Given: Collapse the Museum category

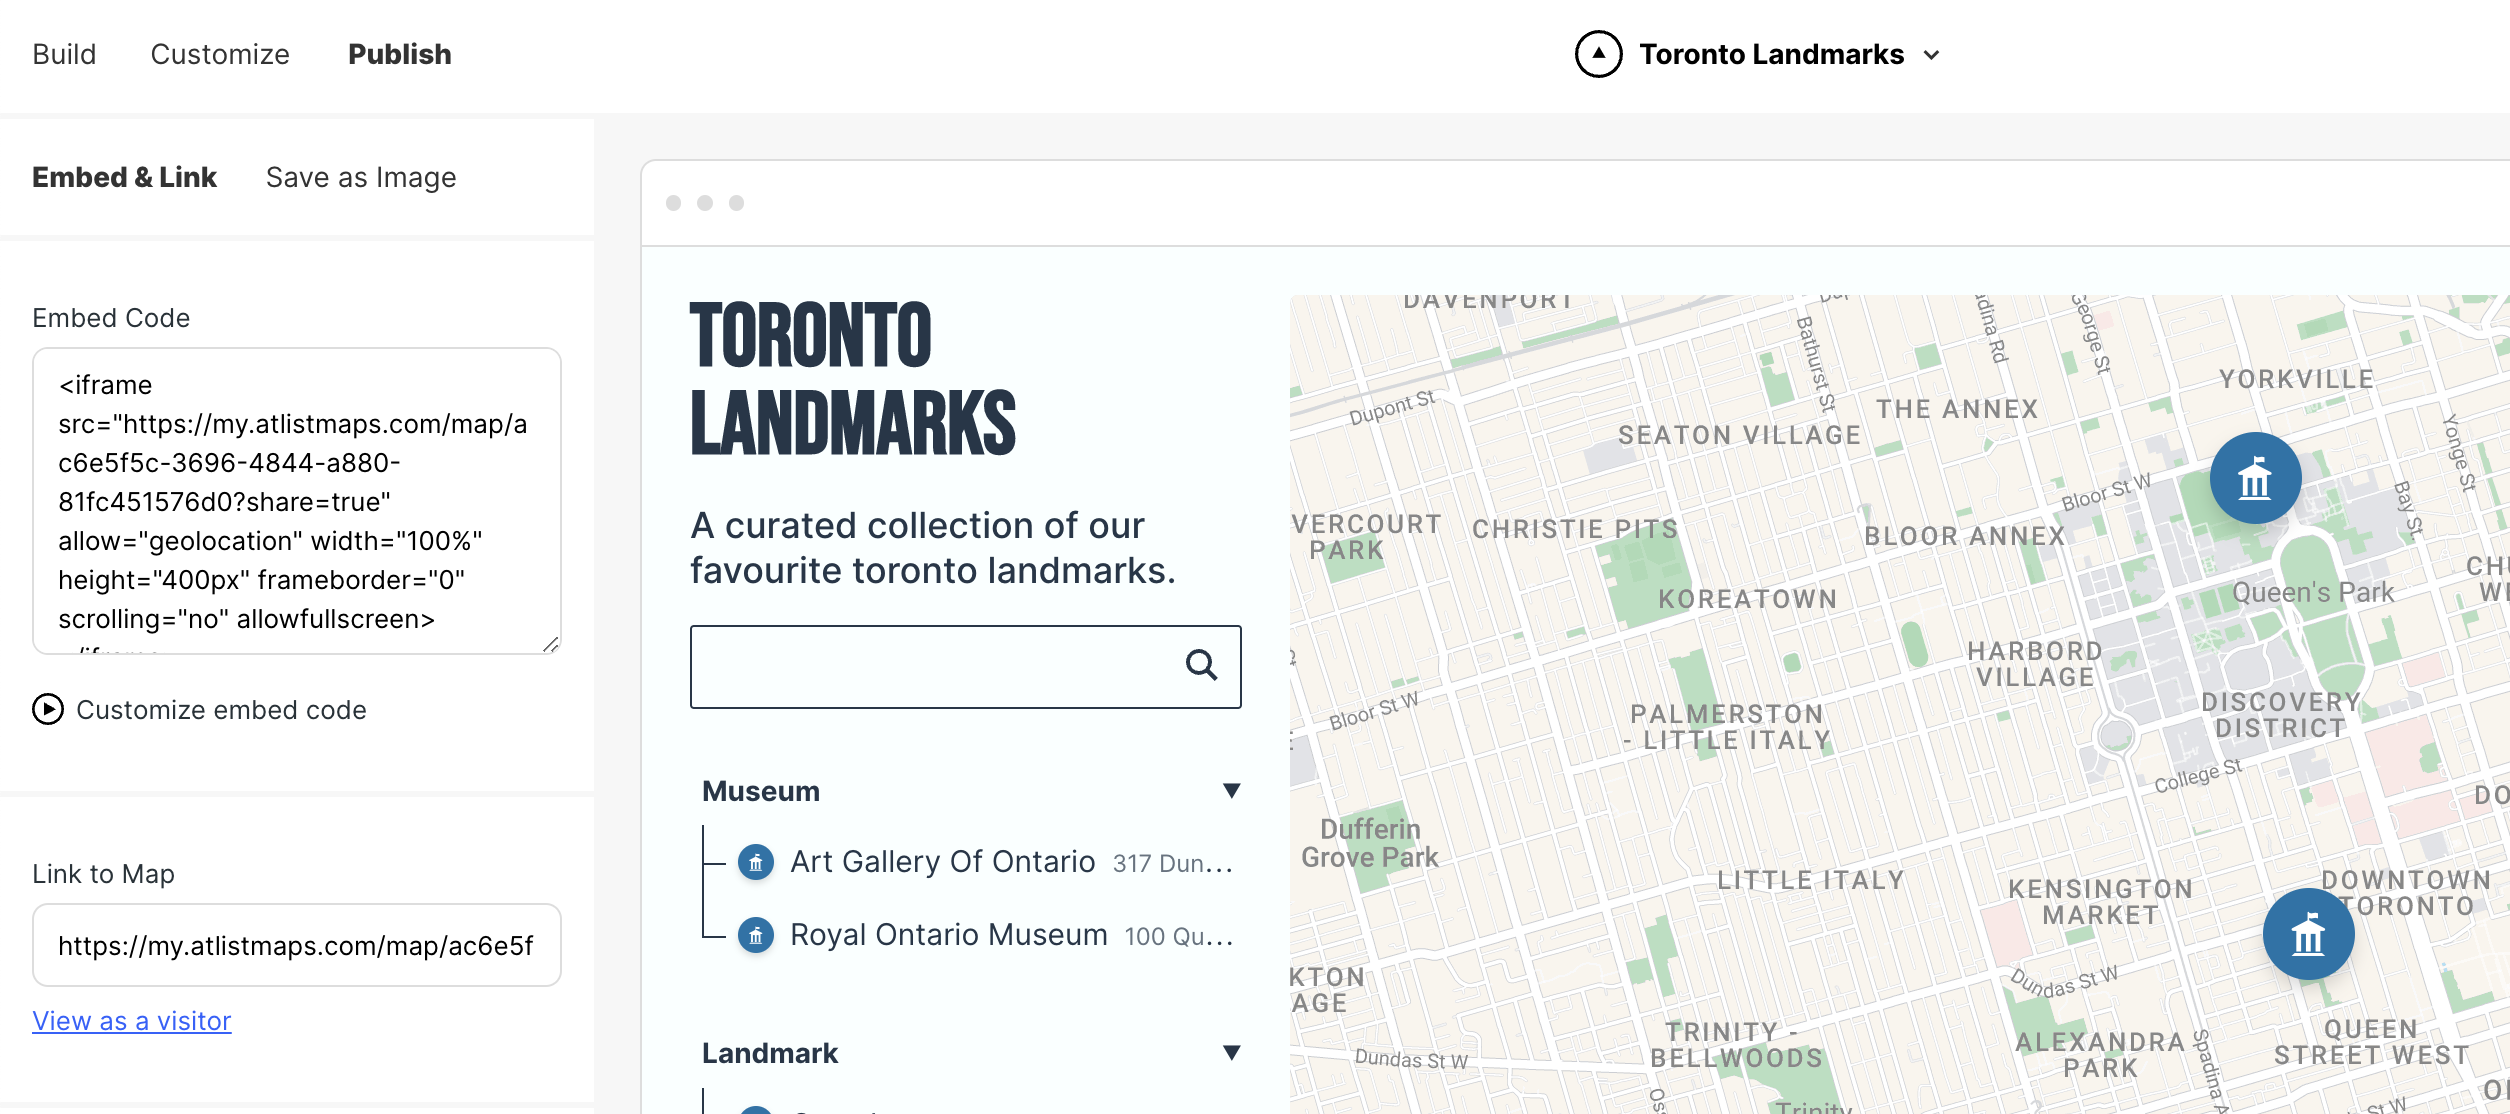Looking at the screenshot, I should (x=1231, y=791).
